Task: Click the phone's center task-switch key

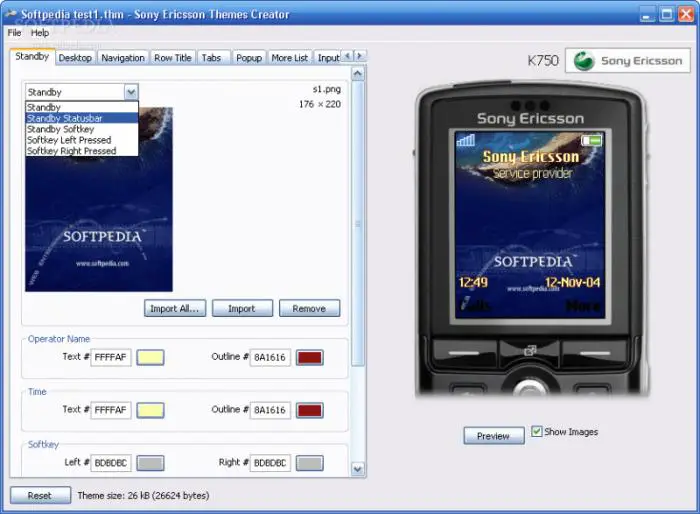Action: (x=529, y=351)
